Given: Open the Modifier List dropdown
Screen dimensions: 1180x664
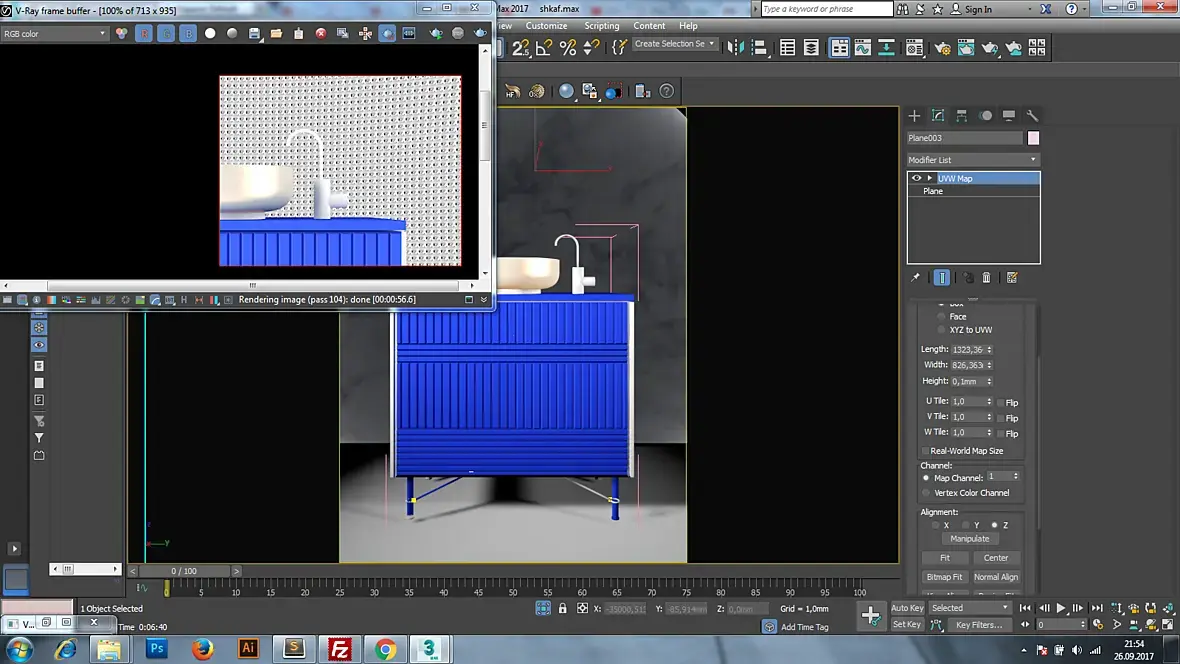Looking at the screenshot, I should pos(973,160).
